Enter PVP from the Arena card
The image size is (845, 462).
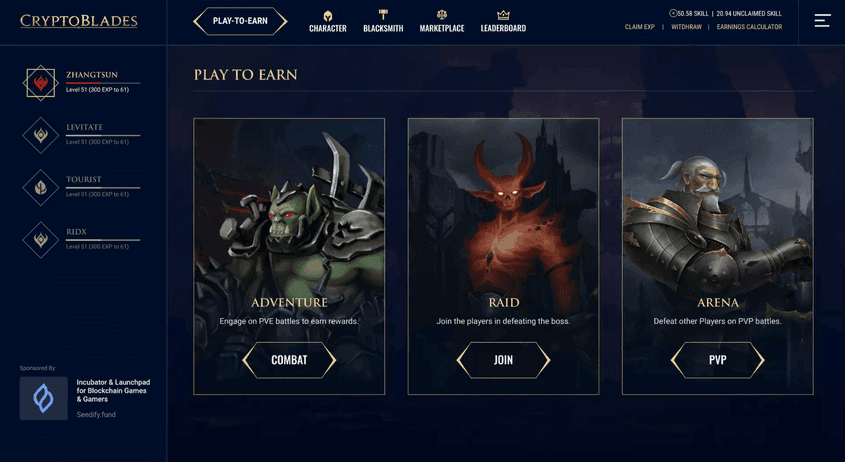click(718, 360)
